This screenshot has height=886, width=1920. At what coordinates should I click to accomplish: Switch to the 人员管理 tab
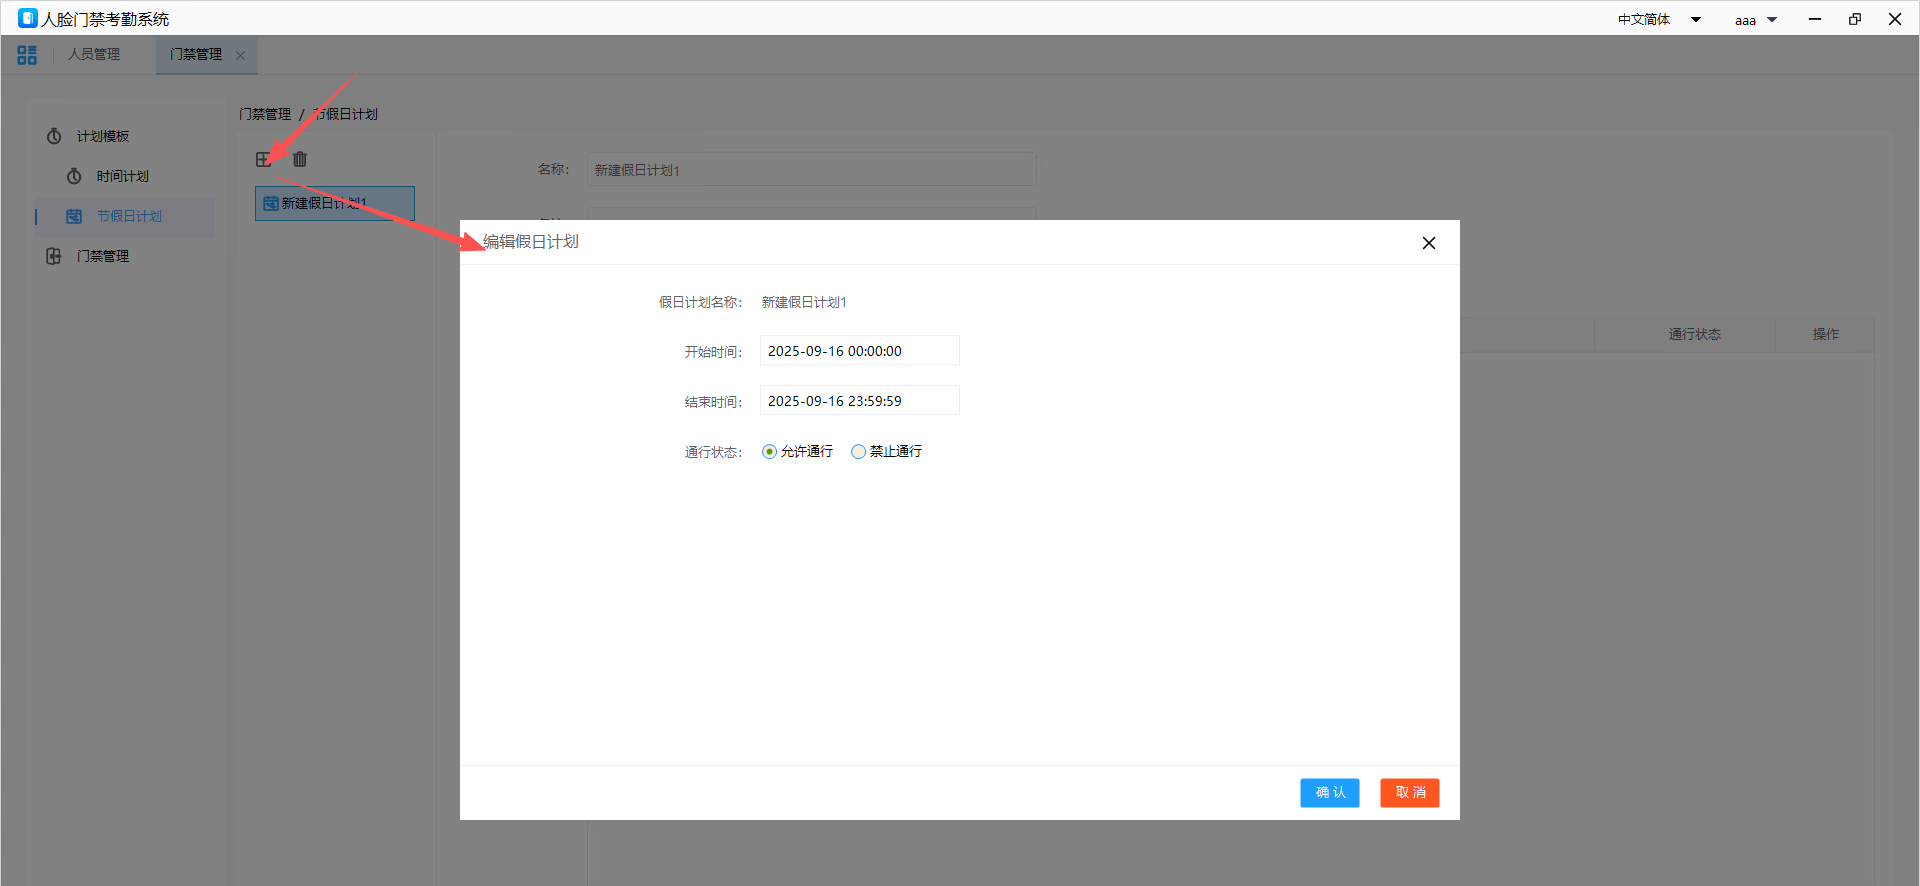(94, 55)
